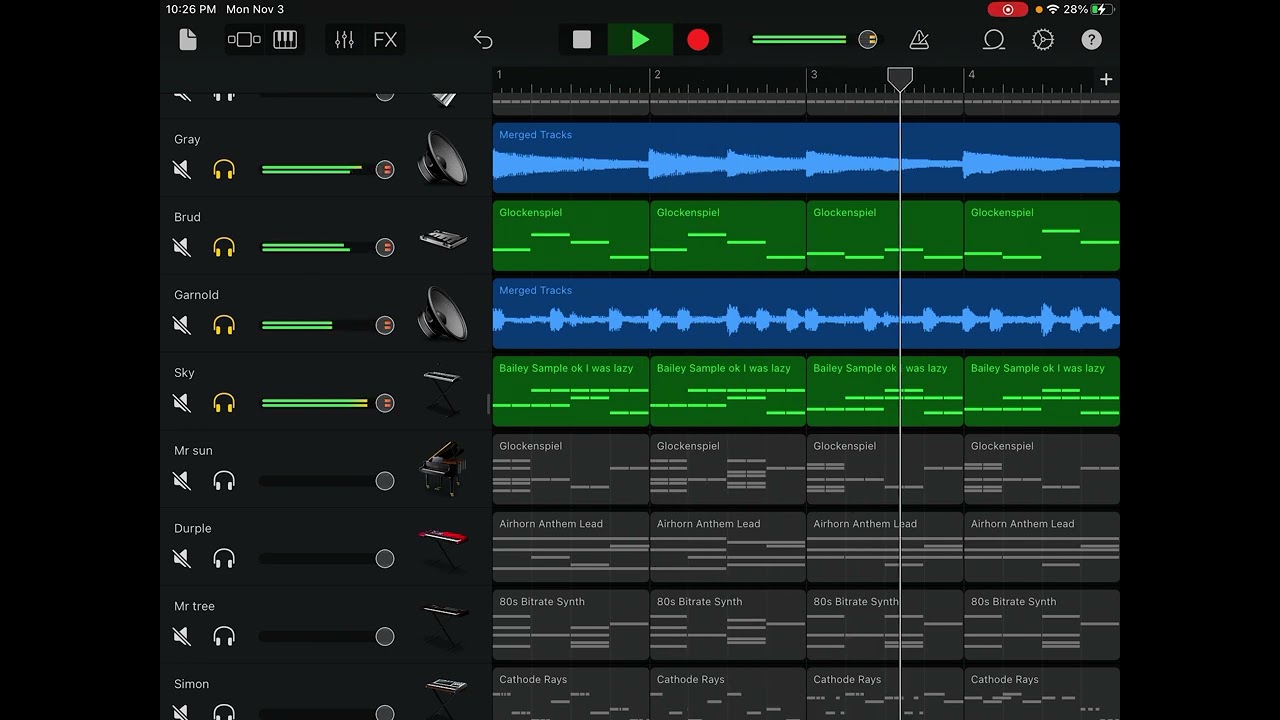
Task: Switch to tracks view button
Action: (244, 40)
